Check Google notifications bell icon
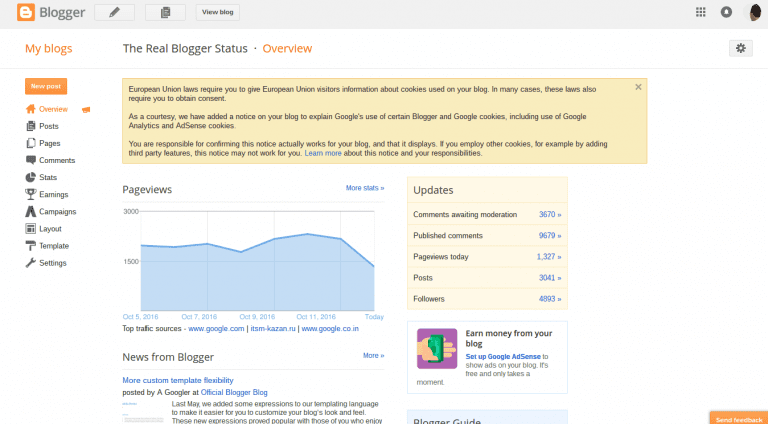The height and width of the screenshot is (424, 768). [x=727, y=12]
